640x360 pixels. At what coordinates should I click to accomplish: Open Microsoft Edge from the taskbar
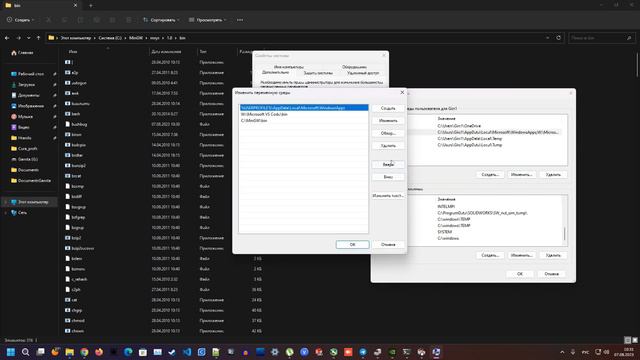(x=128, y=352)
